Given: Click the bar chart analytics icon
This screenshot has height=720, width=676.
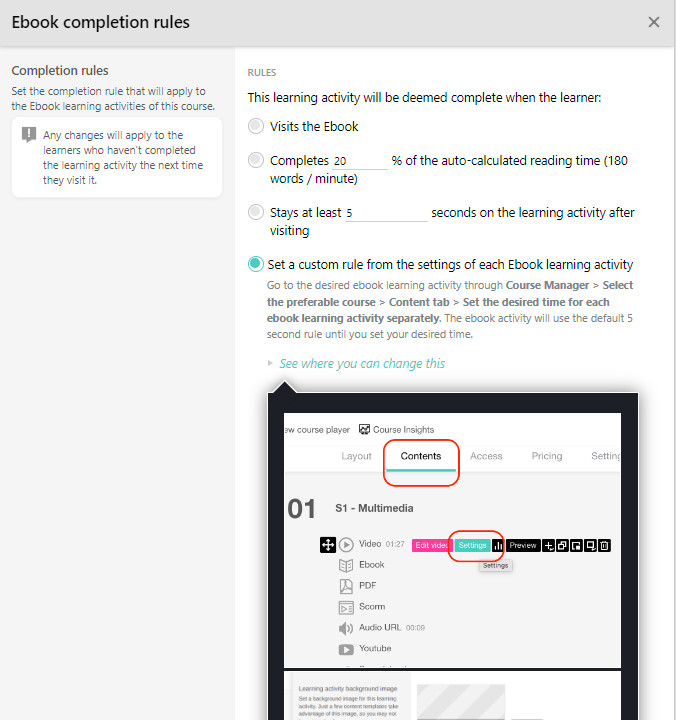Looking at the screenshot, I should tap(498, 545).
